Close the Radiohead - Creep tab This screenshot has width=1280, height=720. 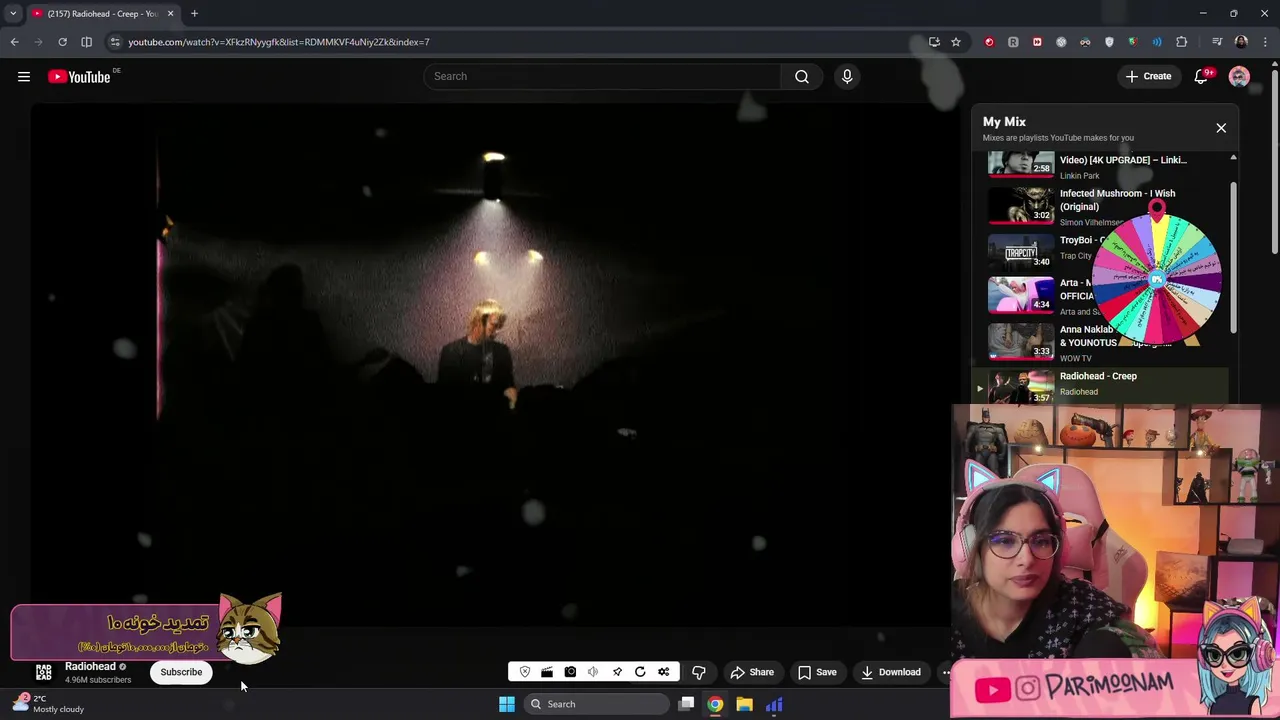click(x=170, y=14)
